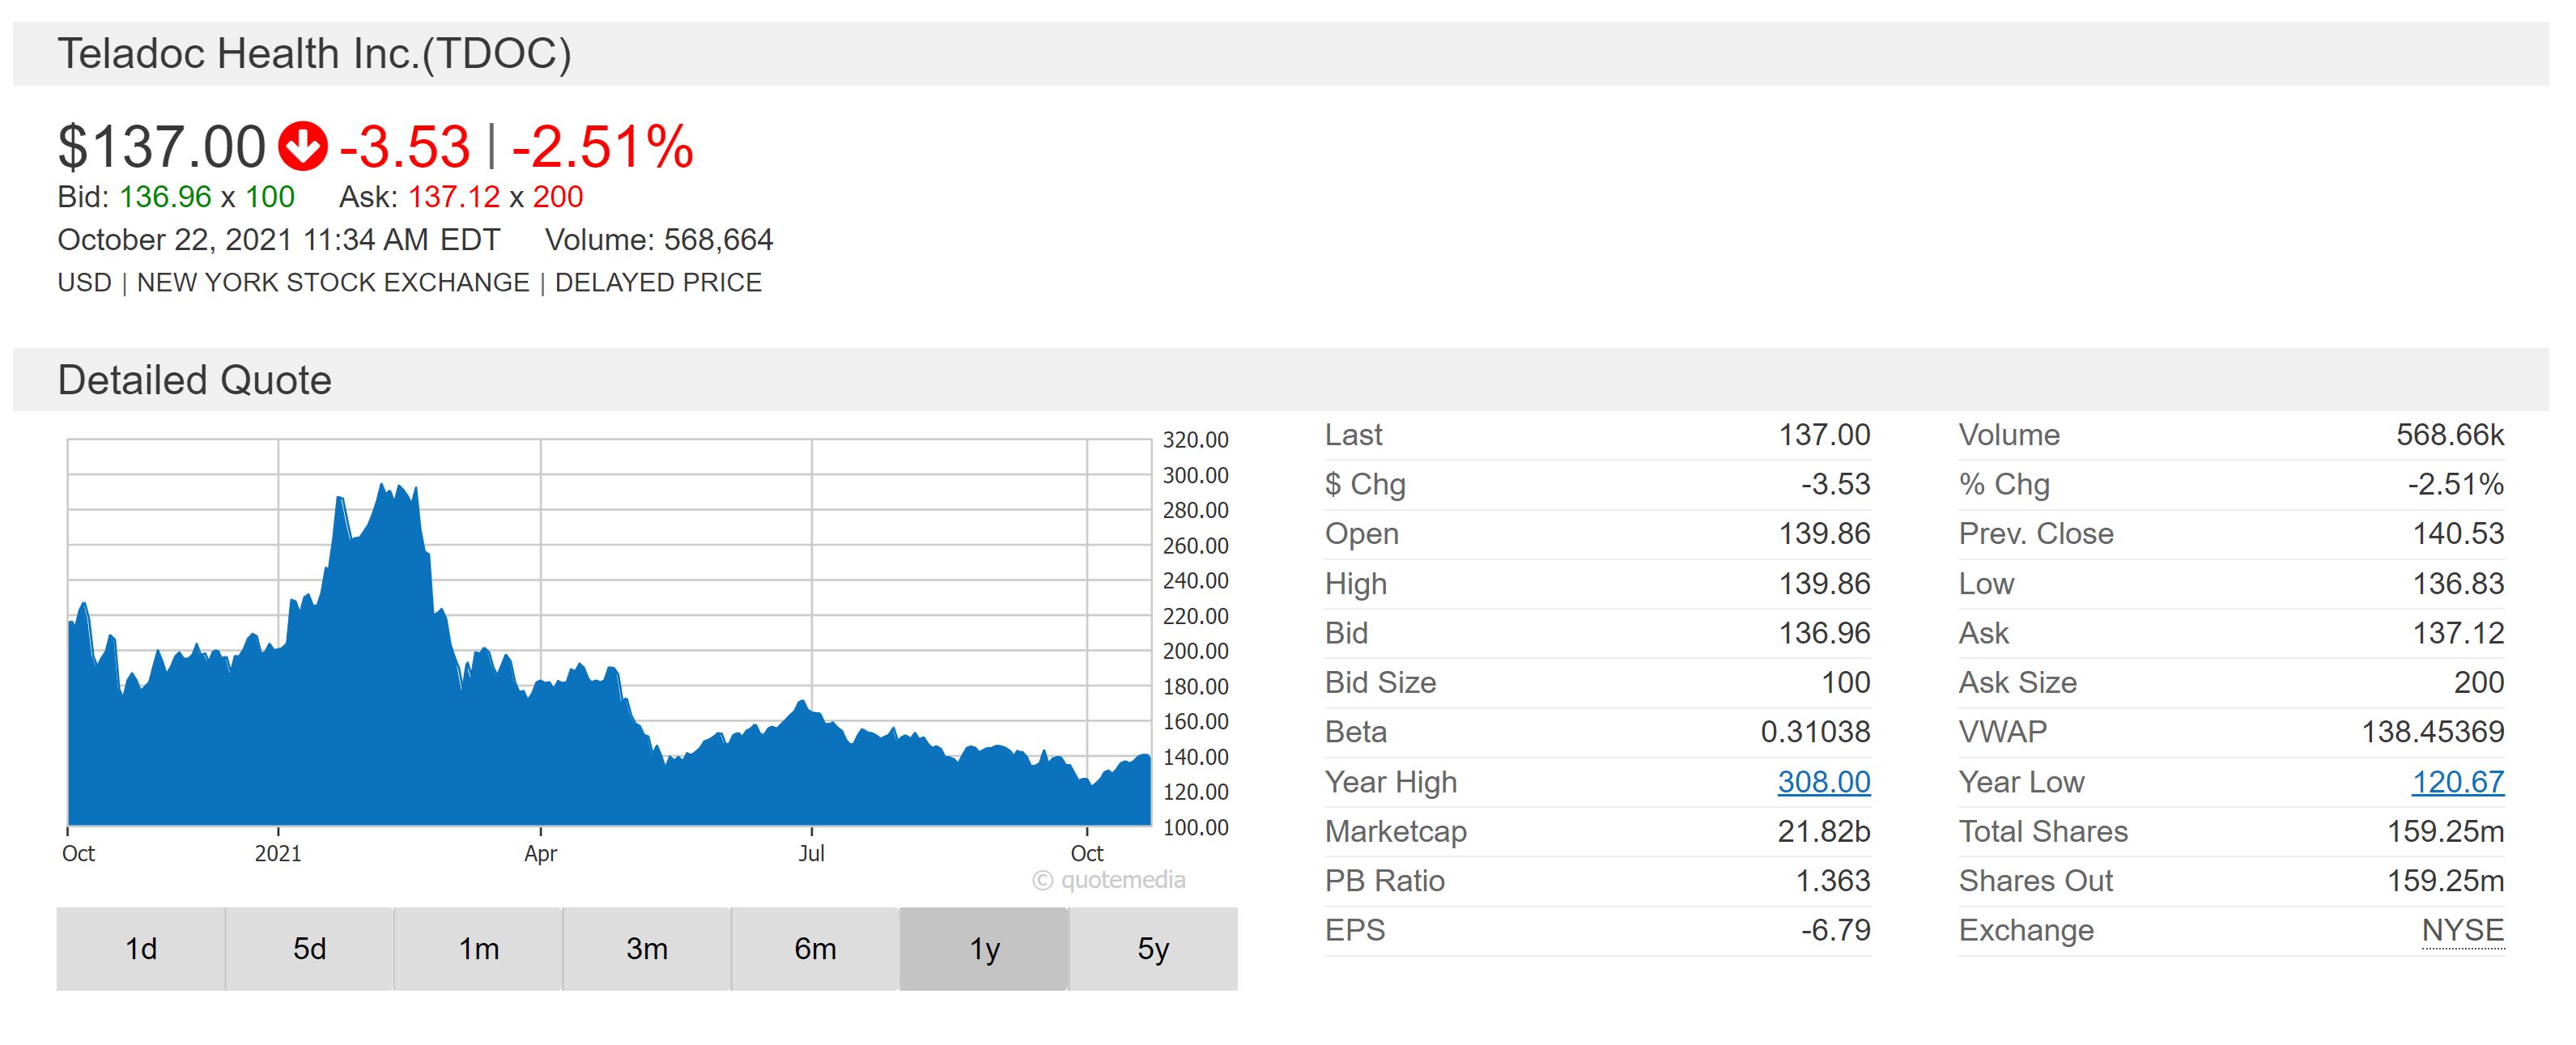The height and width of the screenshot is (1045, 2576).
Task: Select the 5d chart range
Action: pos(309,948)
